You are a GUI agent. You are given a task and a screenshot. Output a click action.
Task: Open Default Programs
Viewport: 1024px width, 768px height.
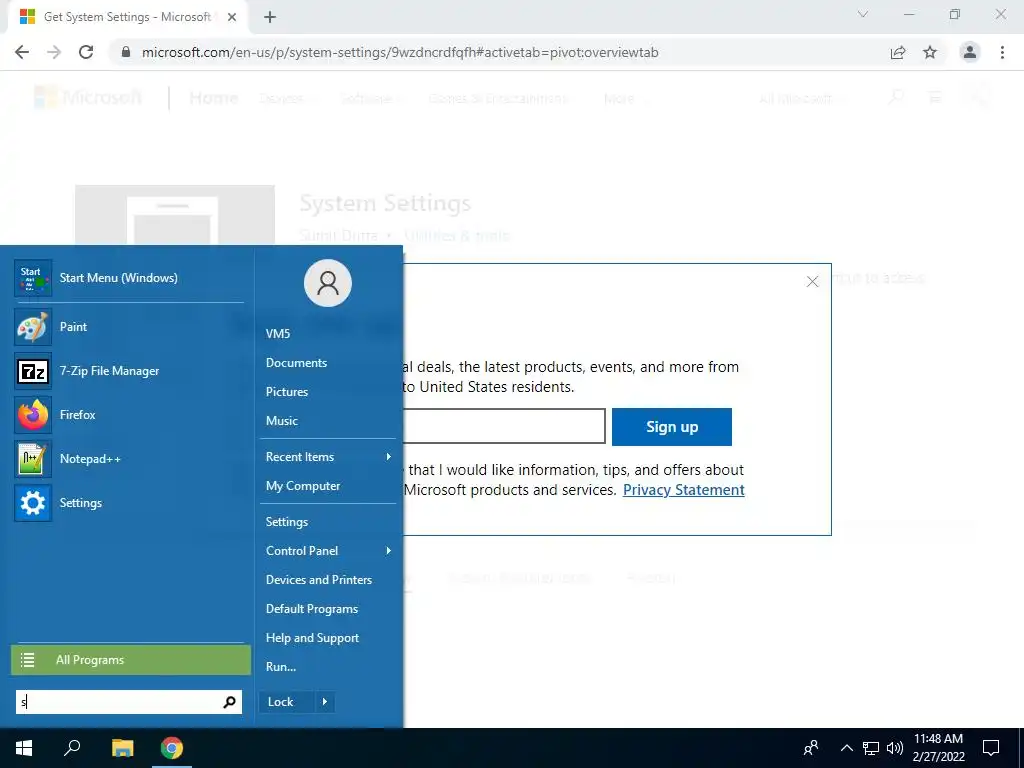coord(312,609)
